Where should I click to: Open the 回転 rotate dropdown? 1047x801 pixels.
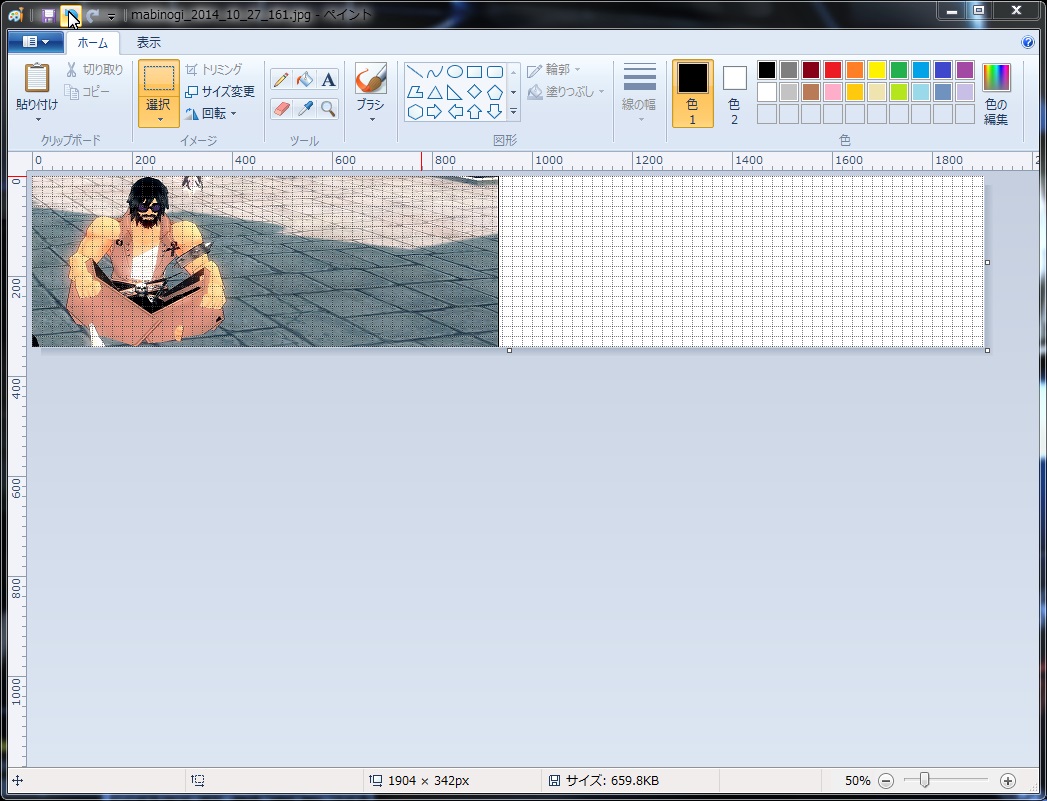coord(210,113)
